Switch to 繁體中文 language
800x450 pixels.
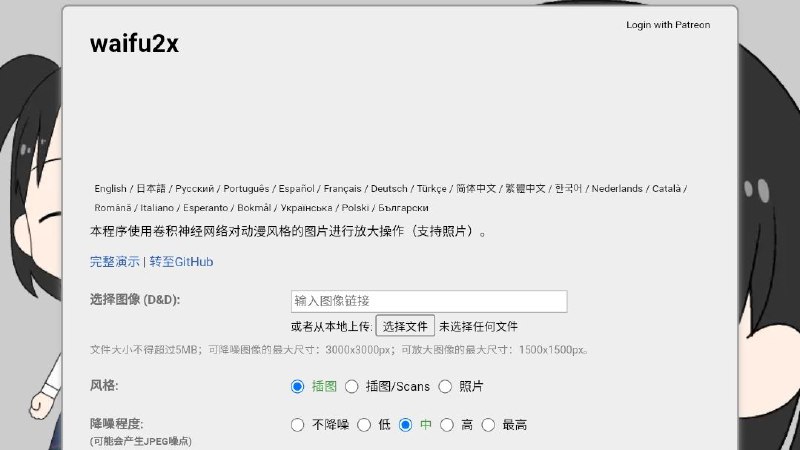pyautogui.click(x=525, y=189)
